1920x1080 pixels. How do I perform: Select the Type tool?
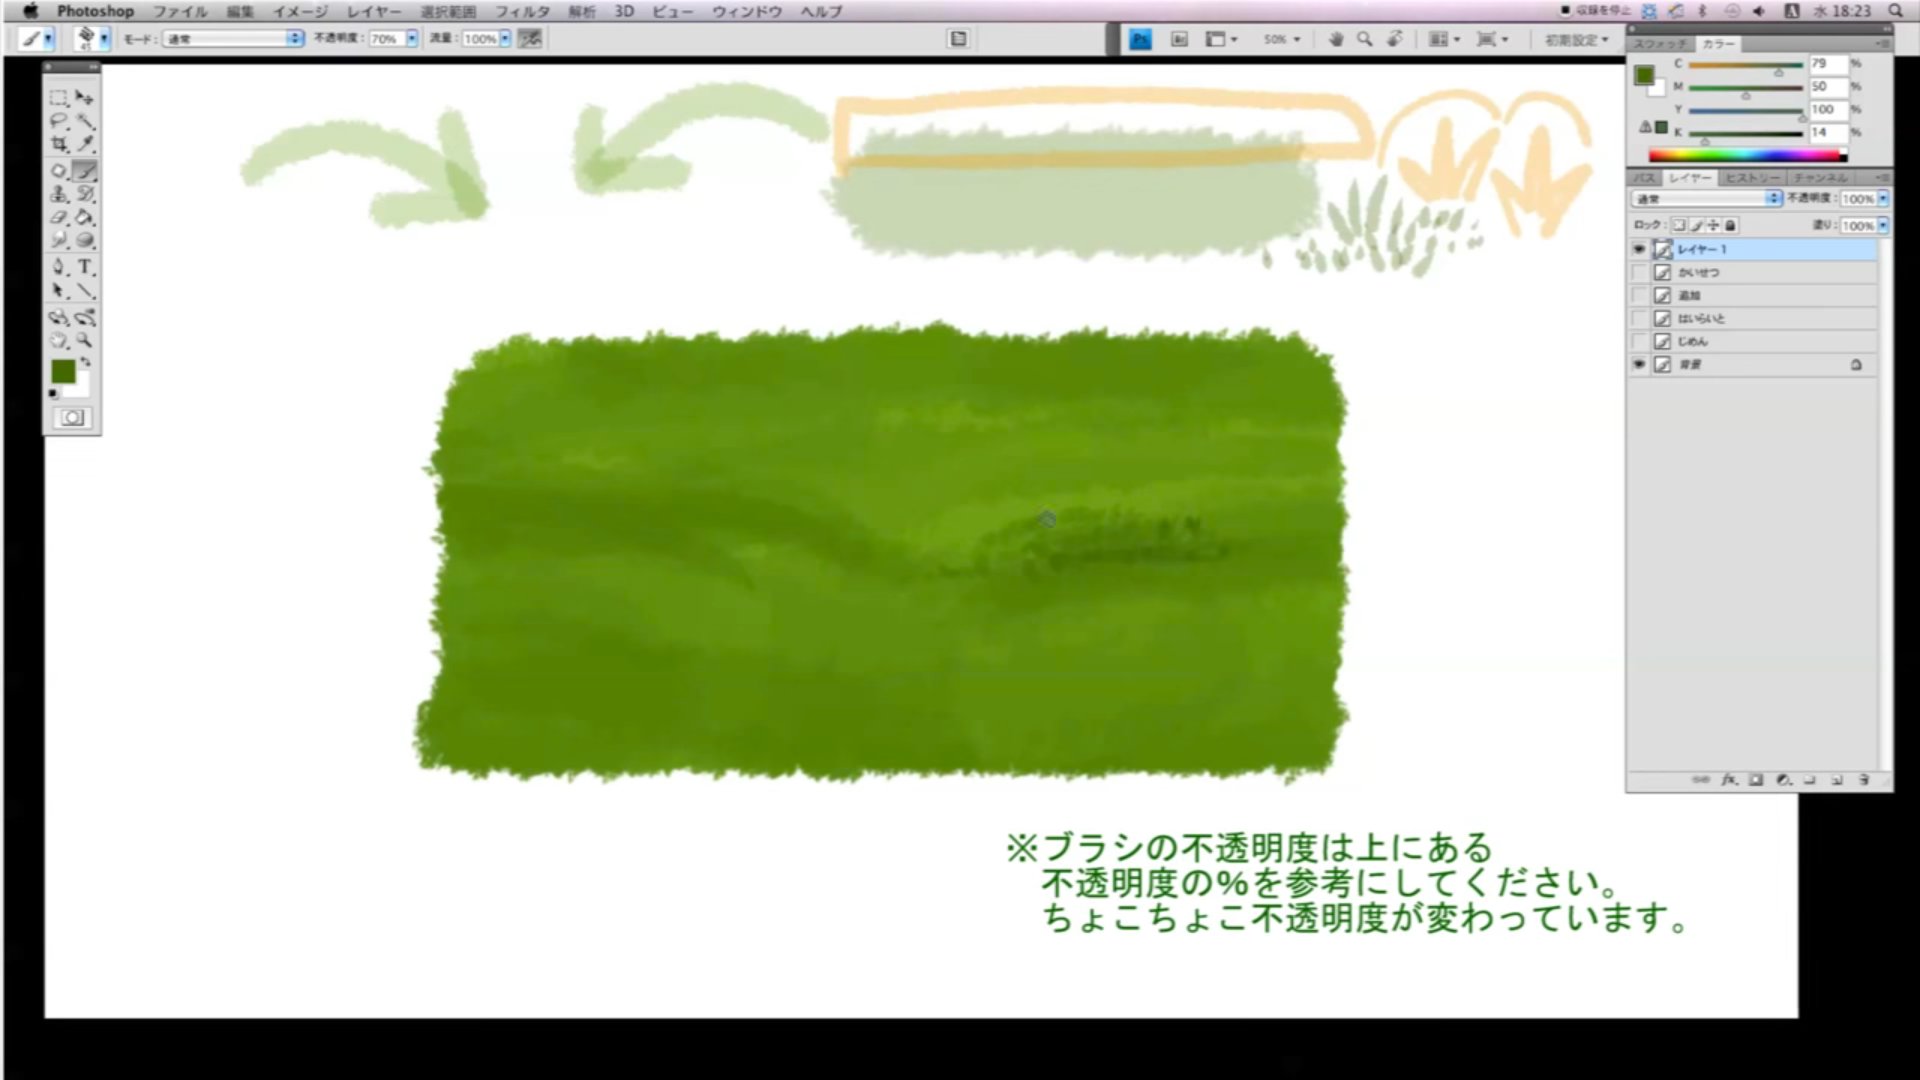click(85, 267)
